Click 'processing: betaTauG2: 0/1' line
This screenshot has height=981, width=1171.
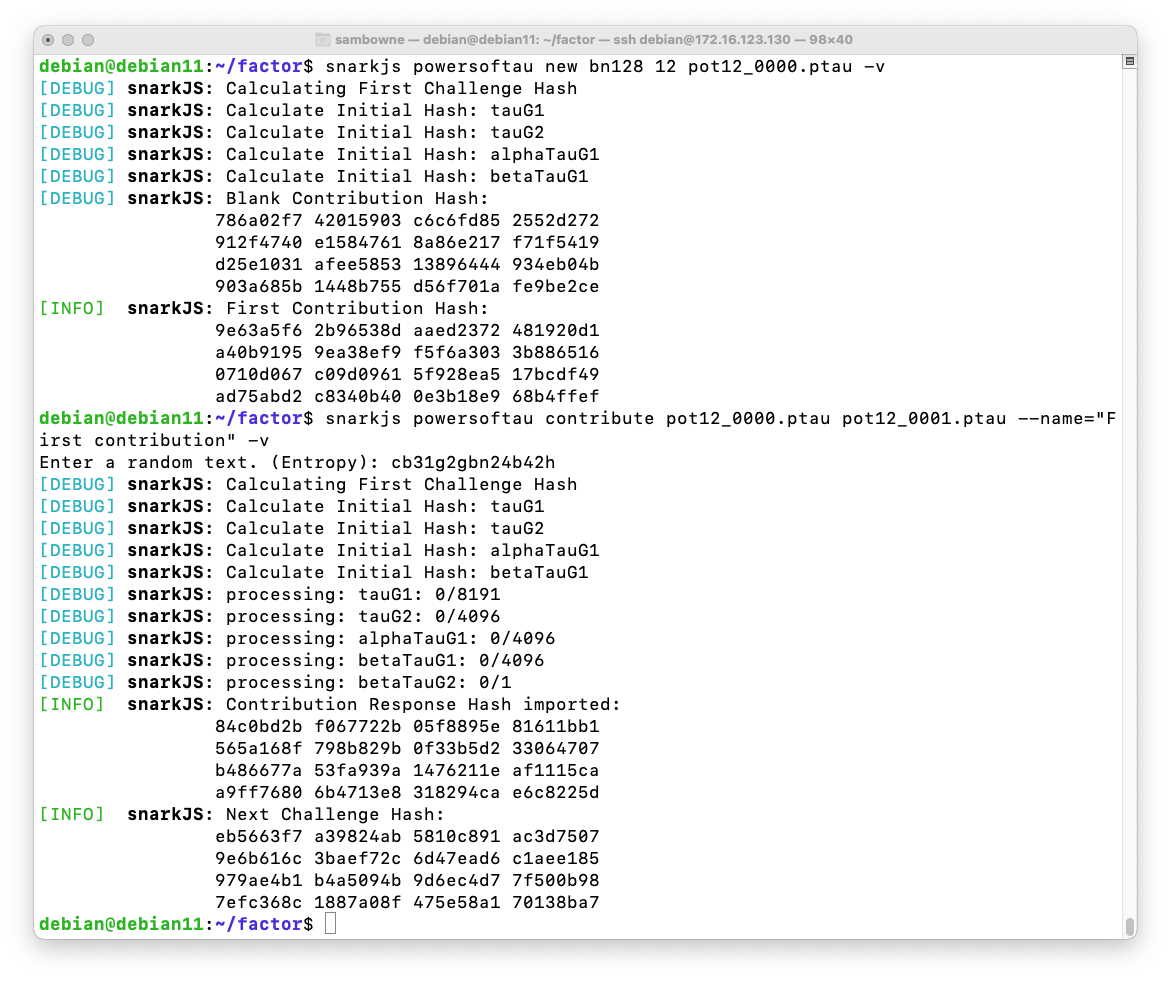pyautogui.click(x=369, y=683)
